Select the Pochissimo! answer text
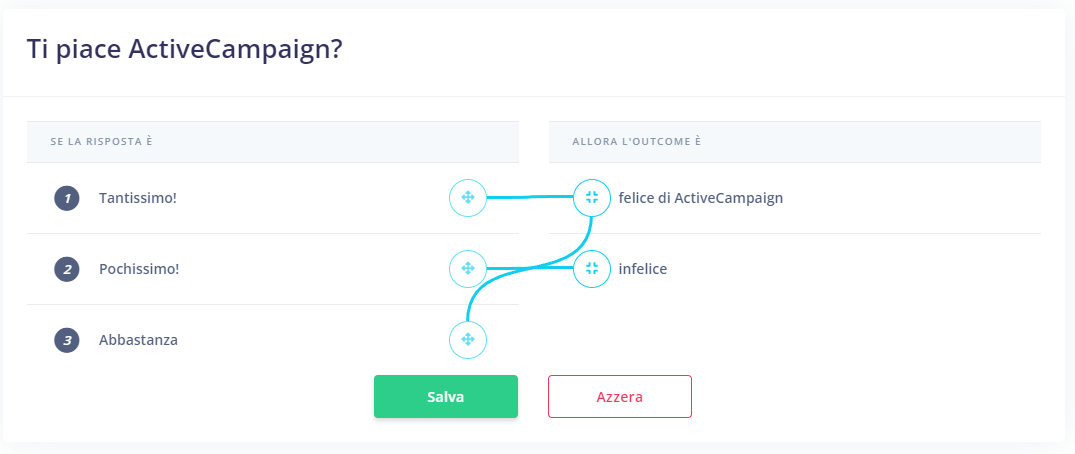The image size is (1075, 454). [x=139, y=269]
